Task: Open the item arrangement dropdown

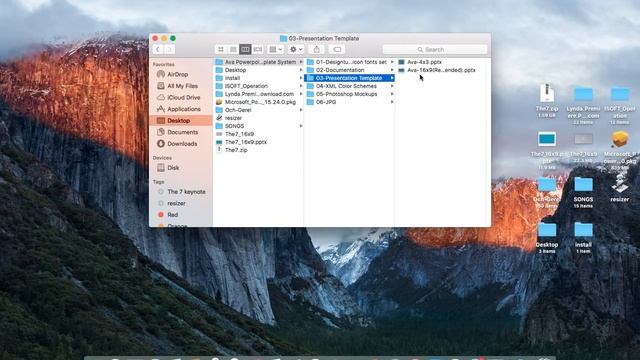Action: [x=276, y=49]
